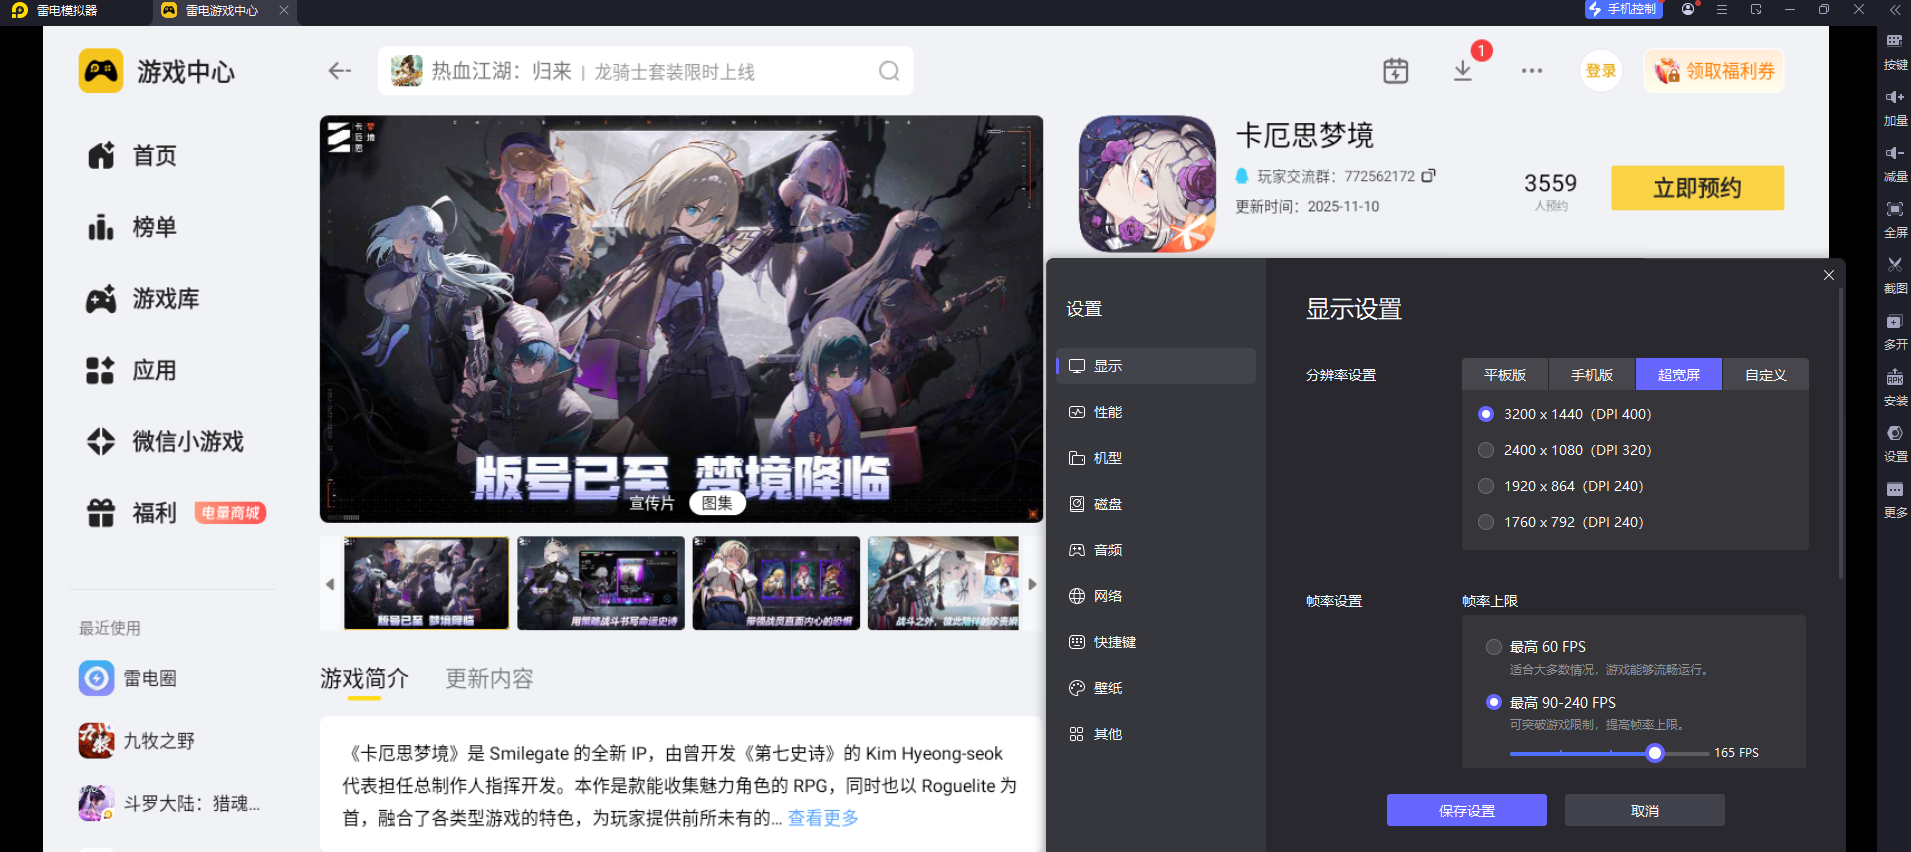Image resolution: width=1911 pixels, height=852 pixels.
Task: Open 应用 apps section
Action: [x=133, y=371]
